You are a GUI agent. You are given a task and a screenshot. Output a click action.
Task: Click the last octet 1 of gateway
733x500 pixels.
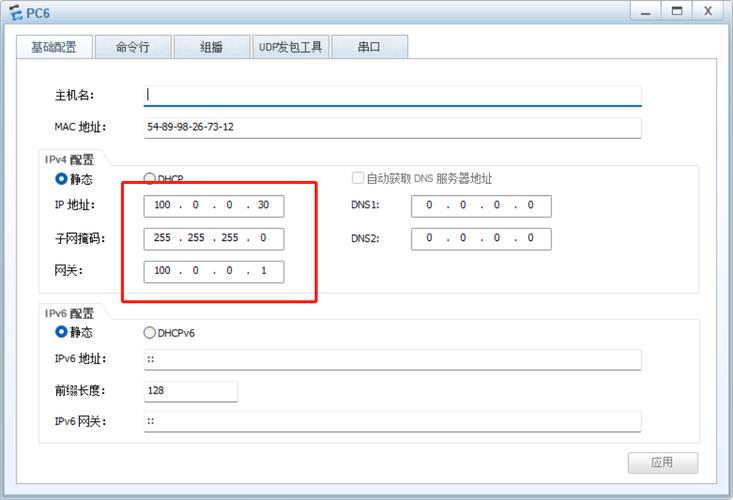pos(264,271)
